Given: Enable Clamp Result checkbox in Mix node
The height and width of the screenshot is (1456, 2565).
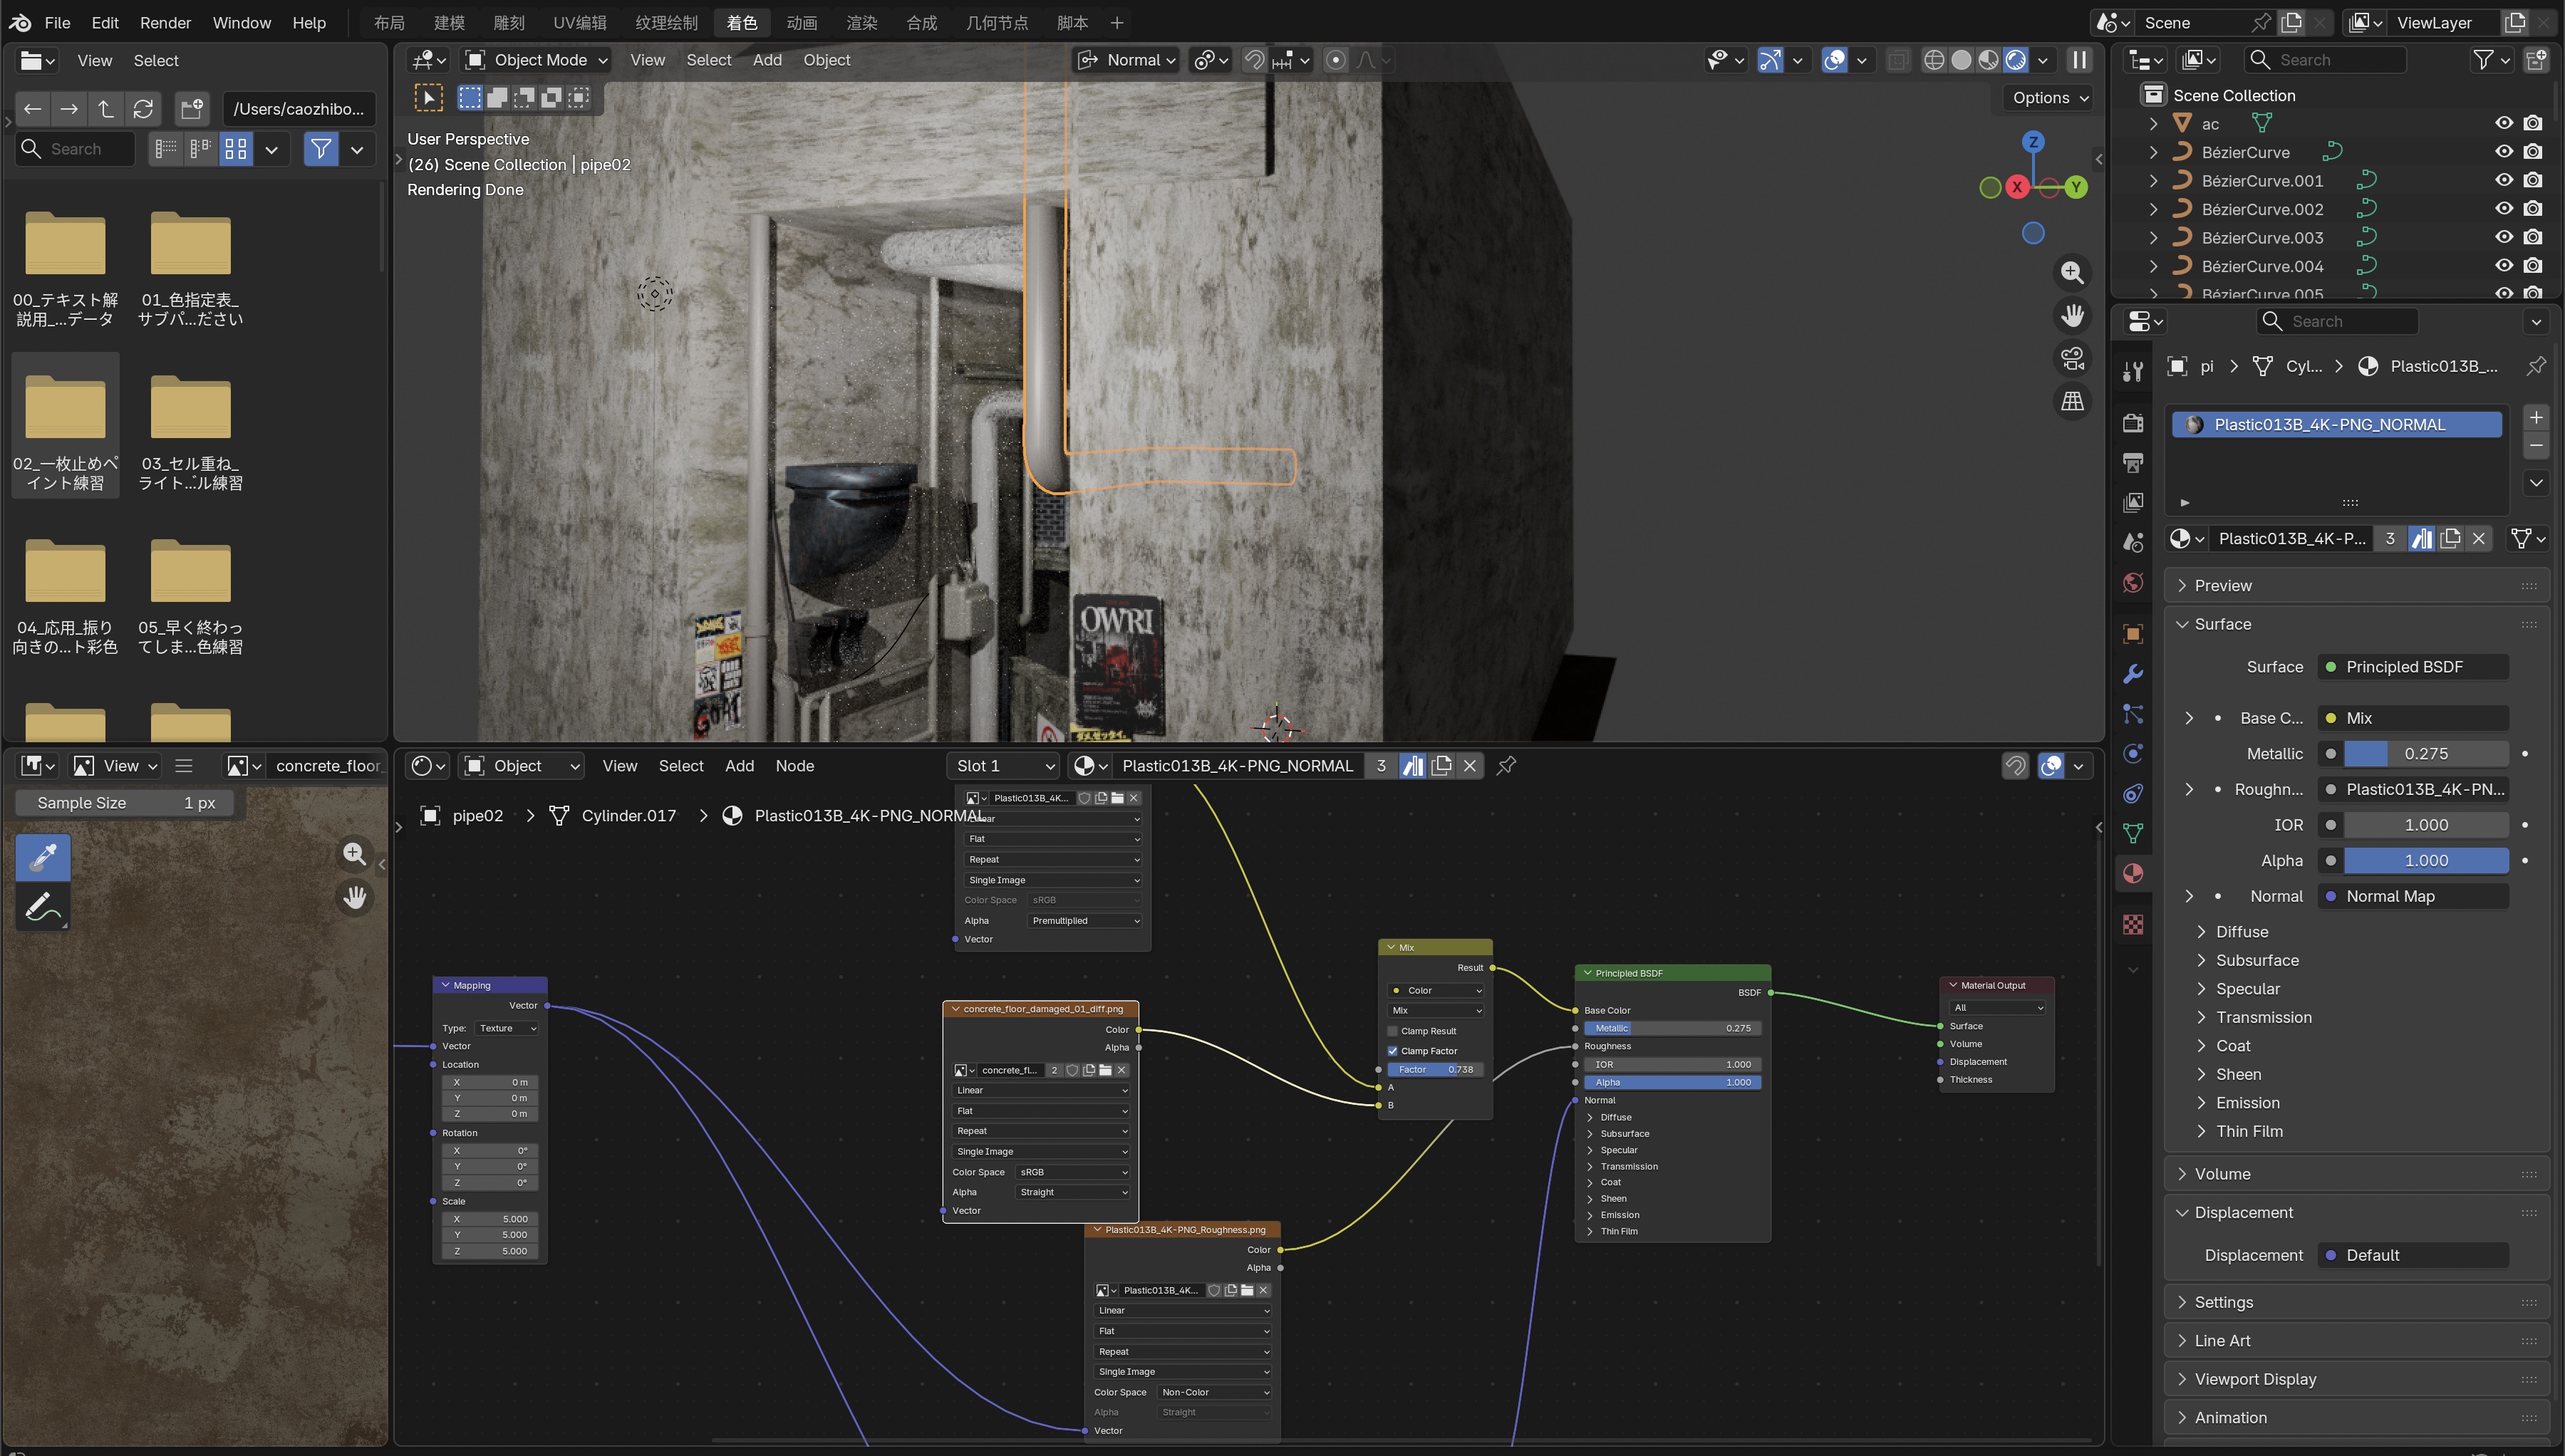Looking at the screenshot, I should [x=1392, y=1031].
